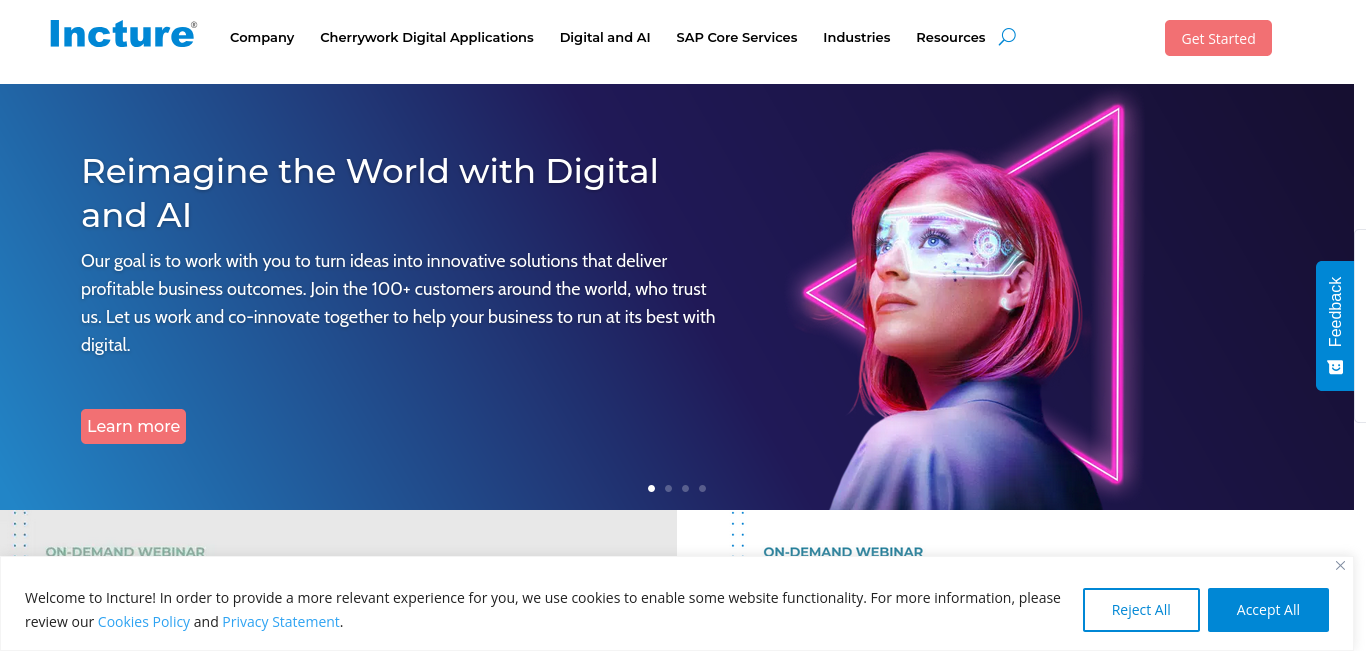Click the Learn more button

(x=133, y=426)
